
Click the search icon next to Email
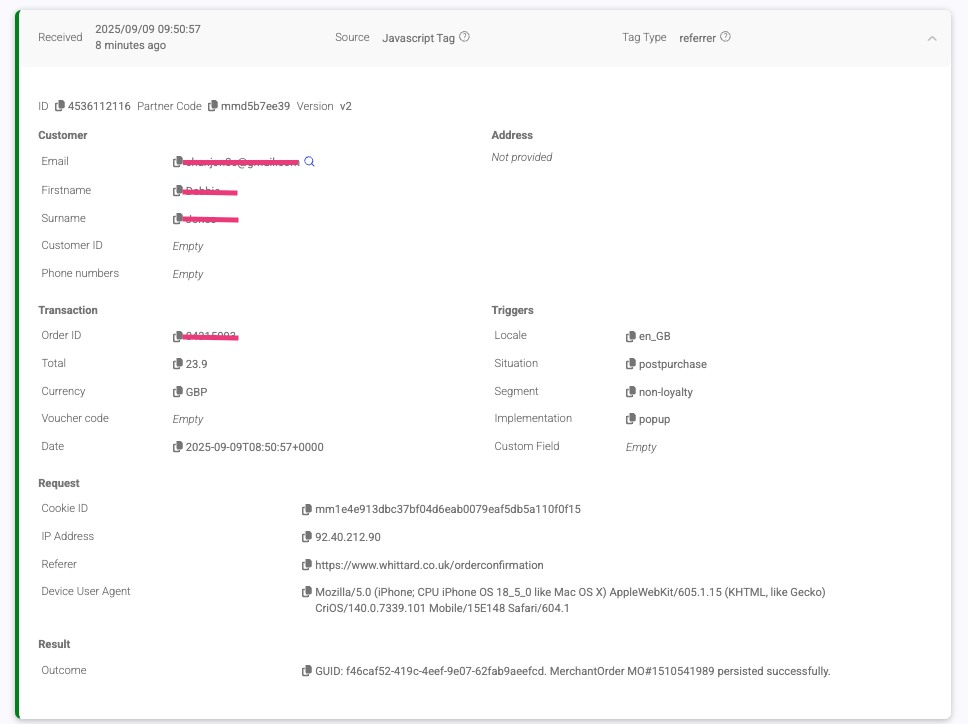(310, 162)
